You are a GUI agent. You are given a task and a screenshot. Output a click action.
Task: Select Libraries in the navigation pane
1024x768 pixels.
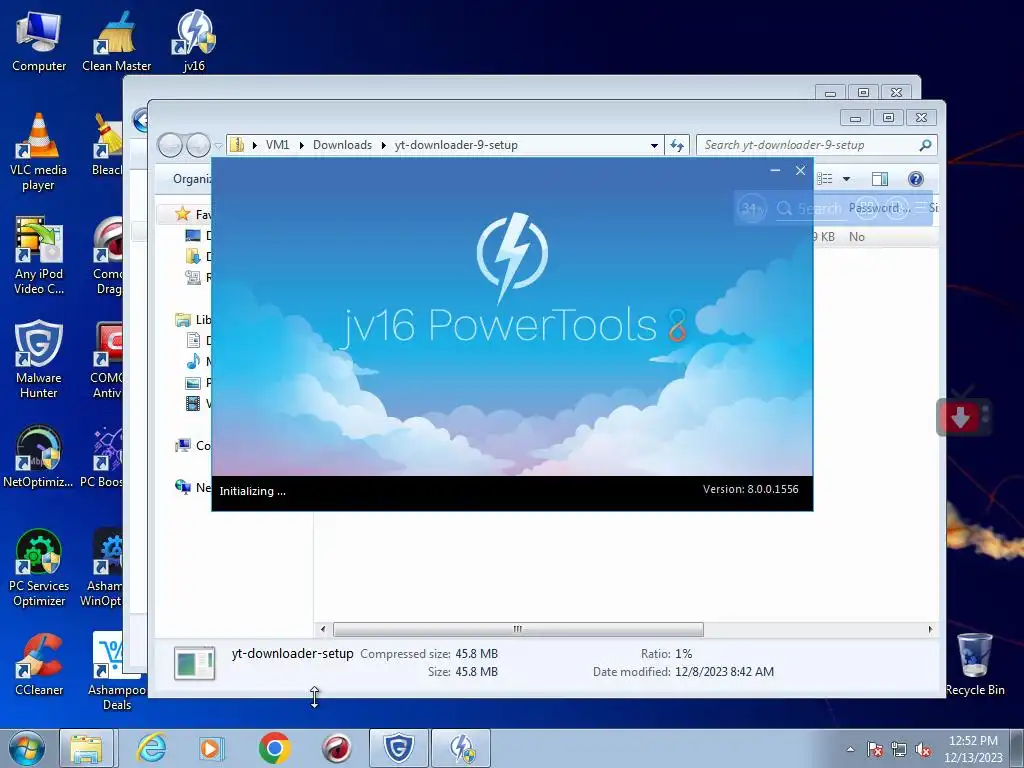click(x=193, y=319)
